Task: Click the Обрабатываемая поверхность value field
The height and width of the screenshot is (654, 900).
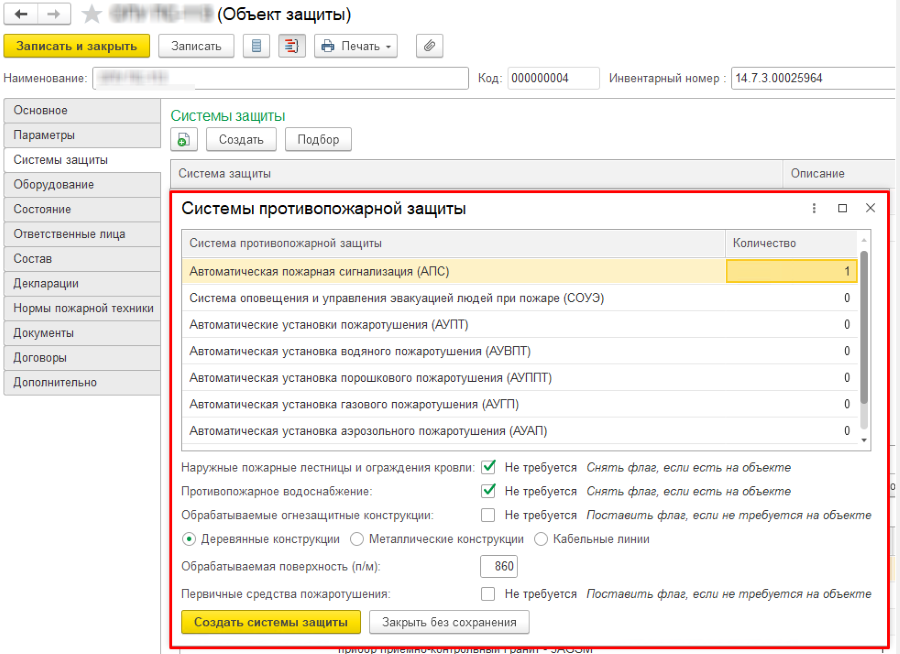Action: [498, 567]
